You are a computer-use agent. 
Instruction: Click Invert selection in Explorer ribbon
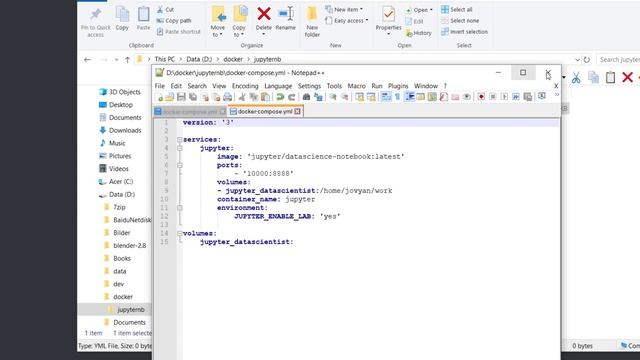pos(464,31)
